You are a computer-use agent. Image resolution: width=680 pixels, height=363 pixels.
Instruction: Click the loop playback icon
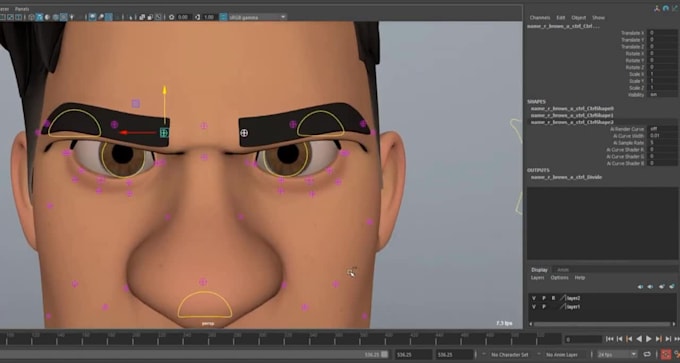point(647,354)
